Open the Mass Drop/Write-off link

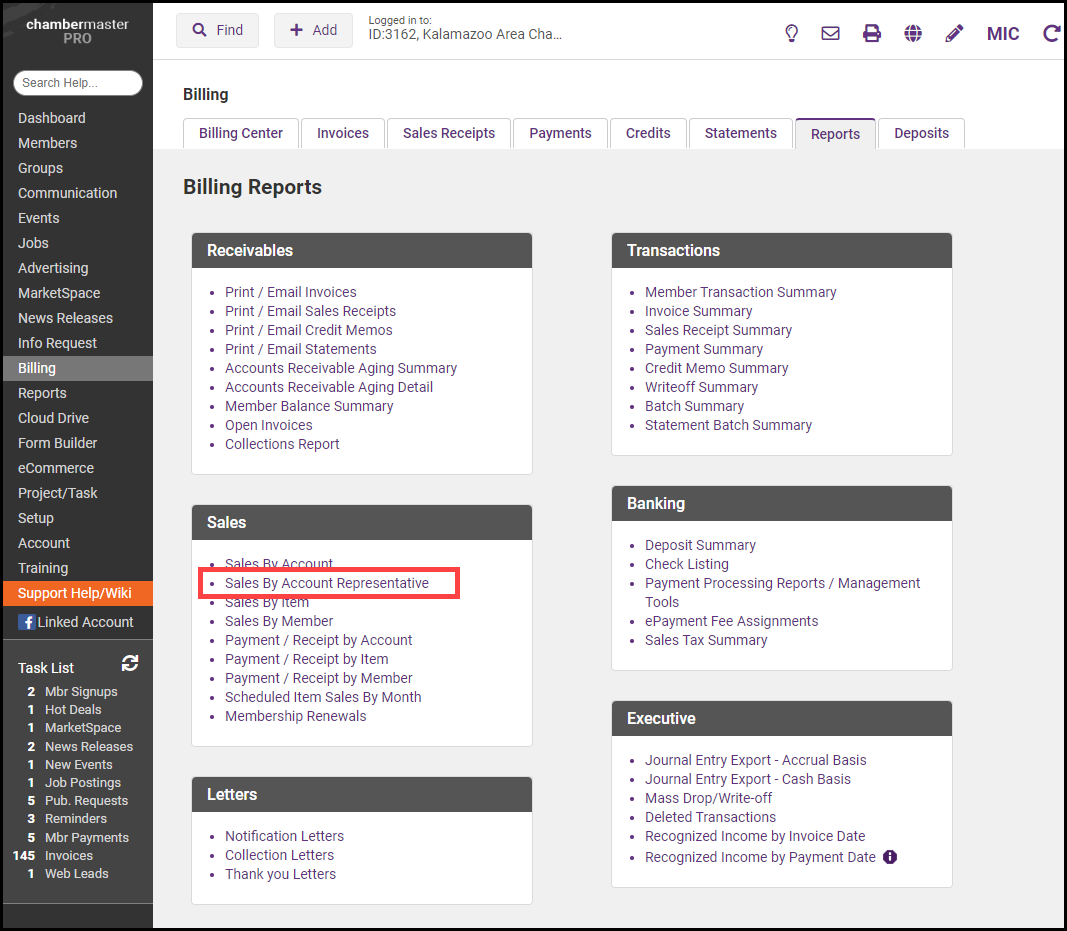tap(708, 798)
